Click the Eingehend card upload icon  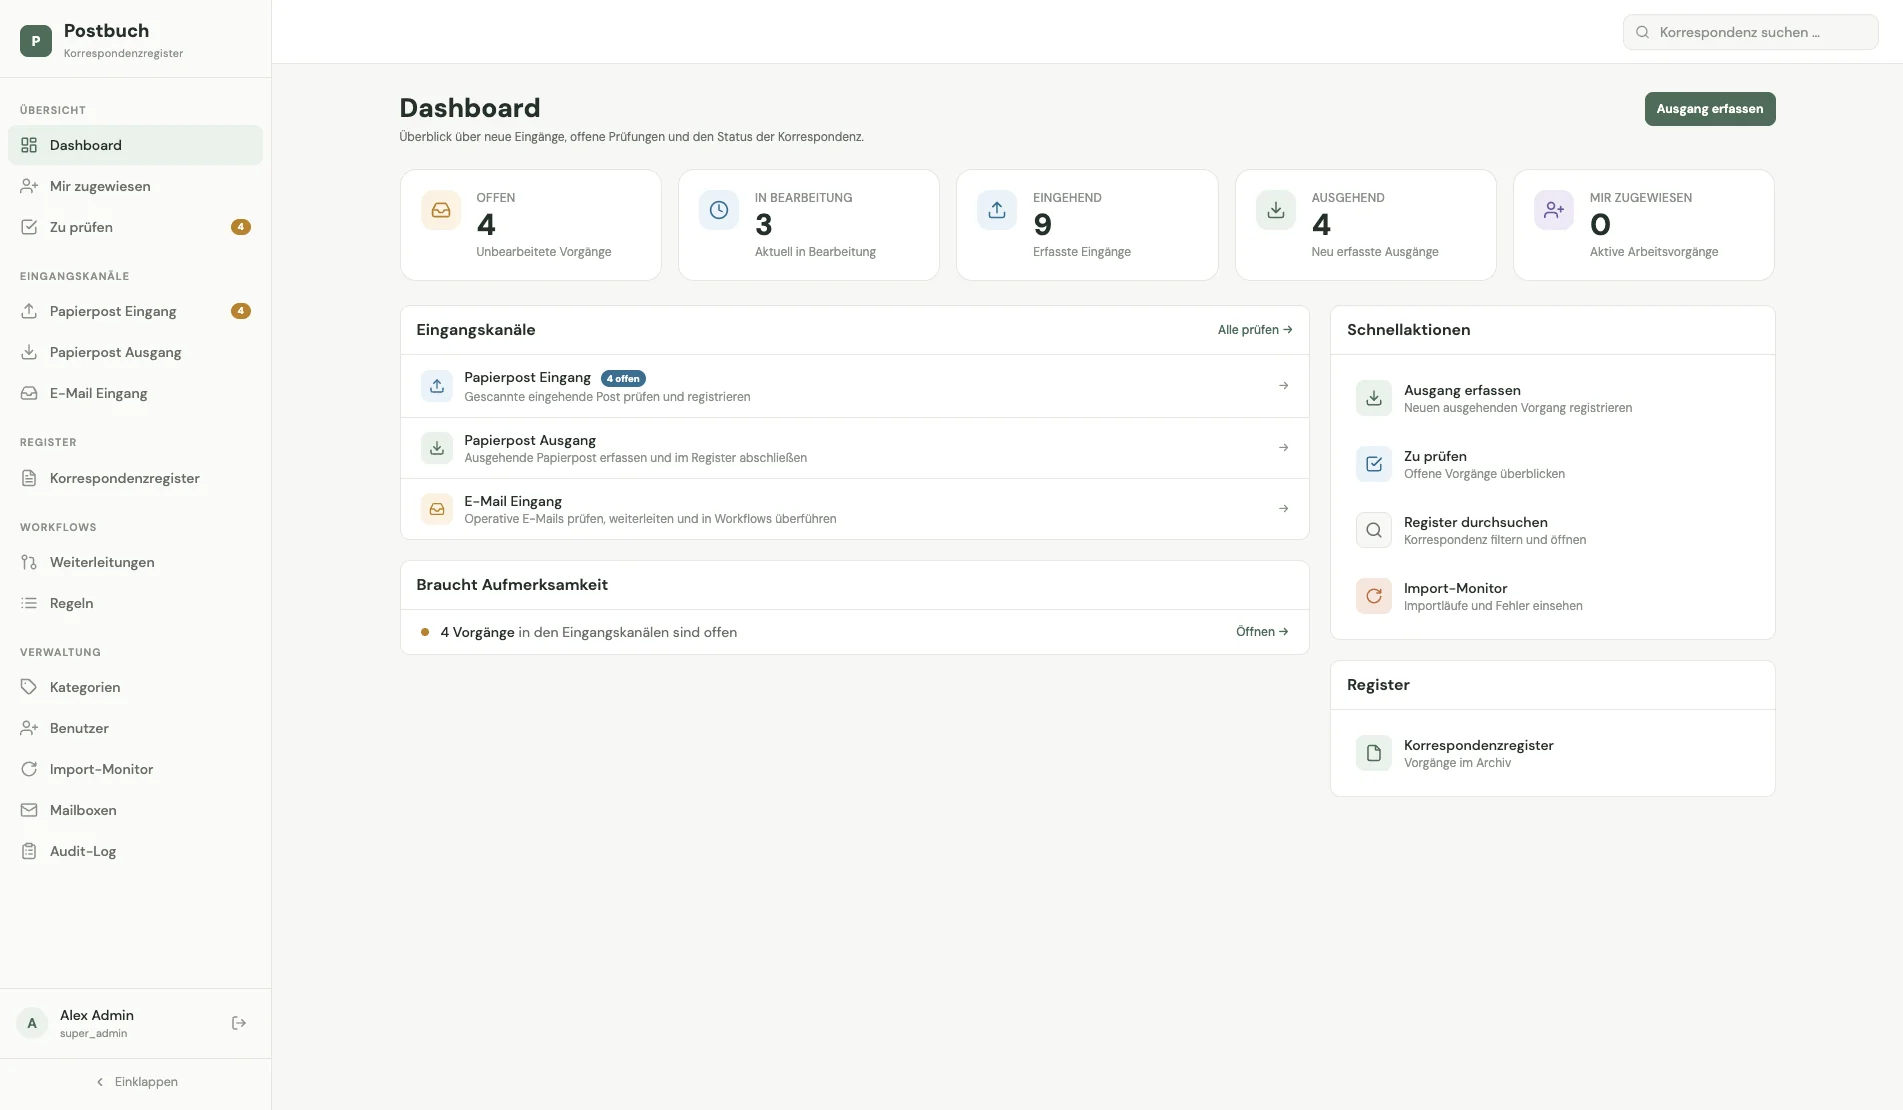[x=997, y=210]
